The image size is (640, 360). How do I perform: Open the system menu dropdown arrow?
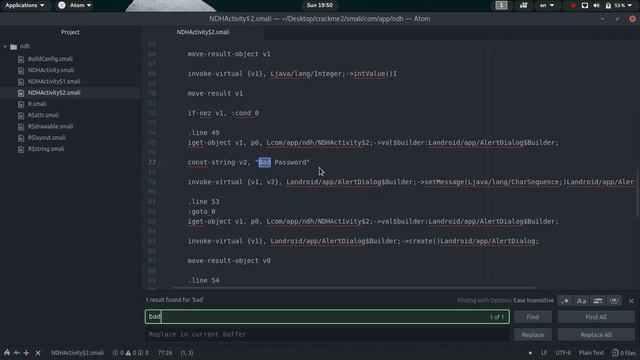coord(630,5)
